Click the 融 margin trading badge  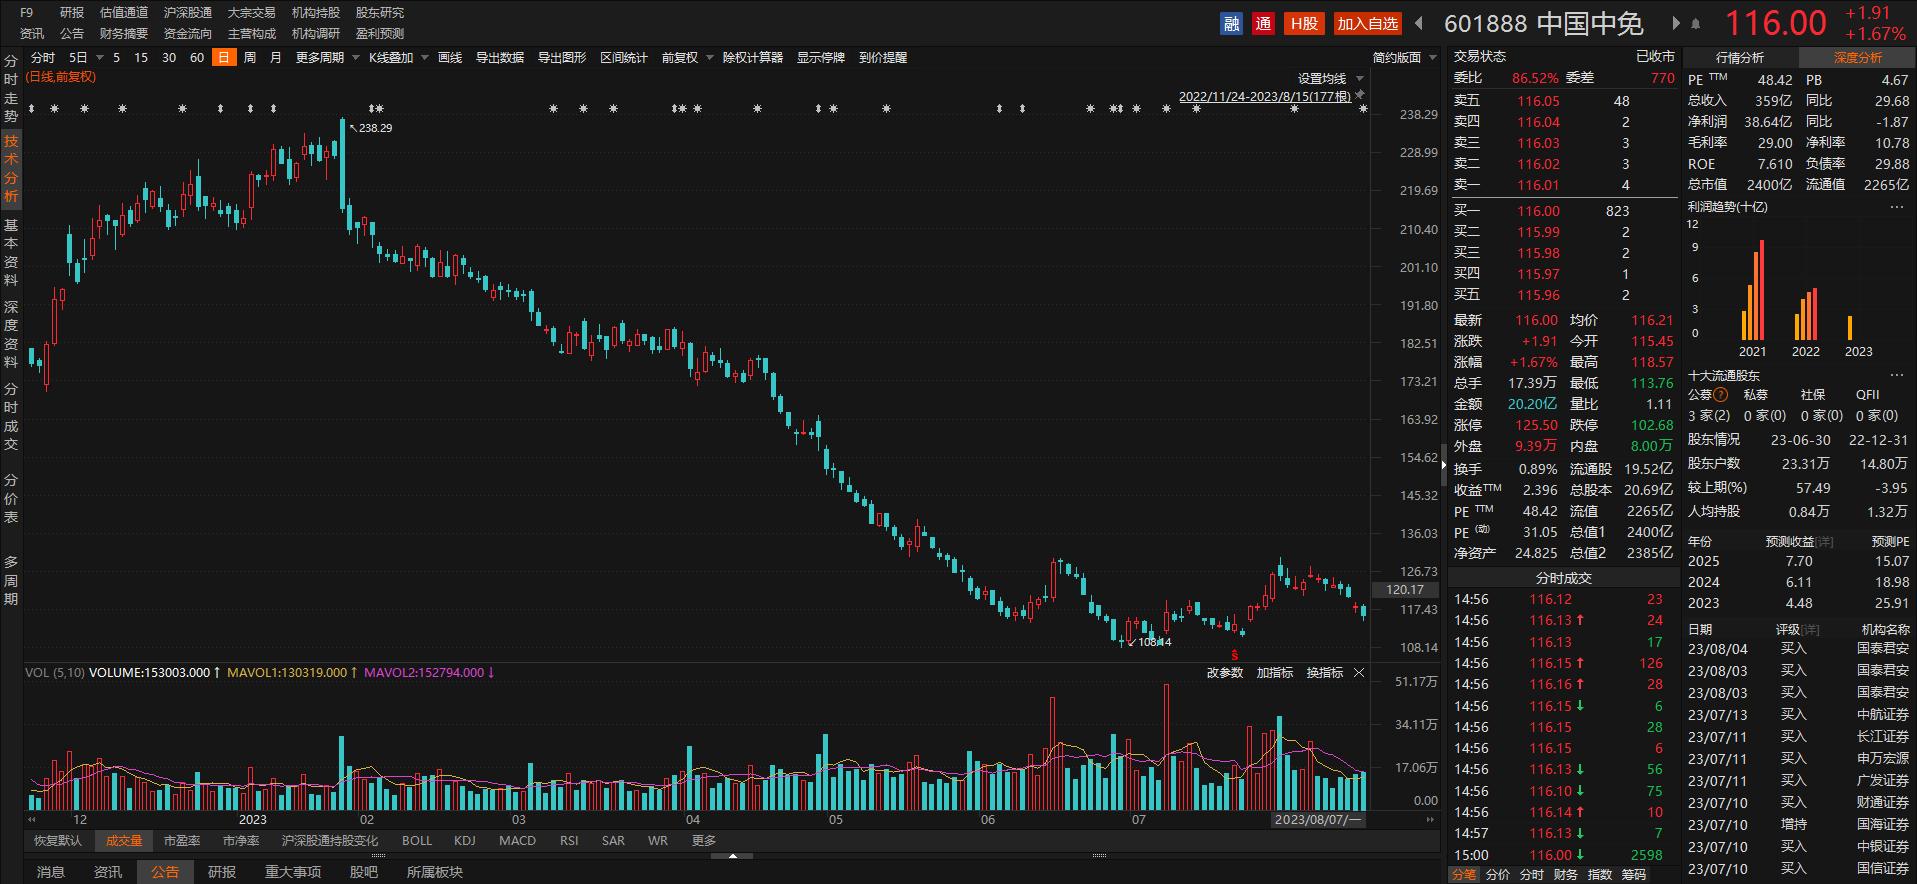pos(1231,23)
